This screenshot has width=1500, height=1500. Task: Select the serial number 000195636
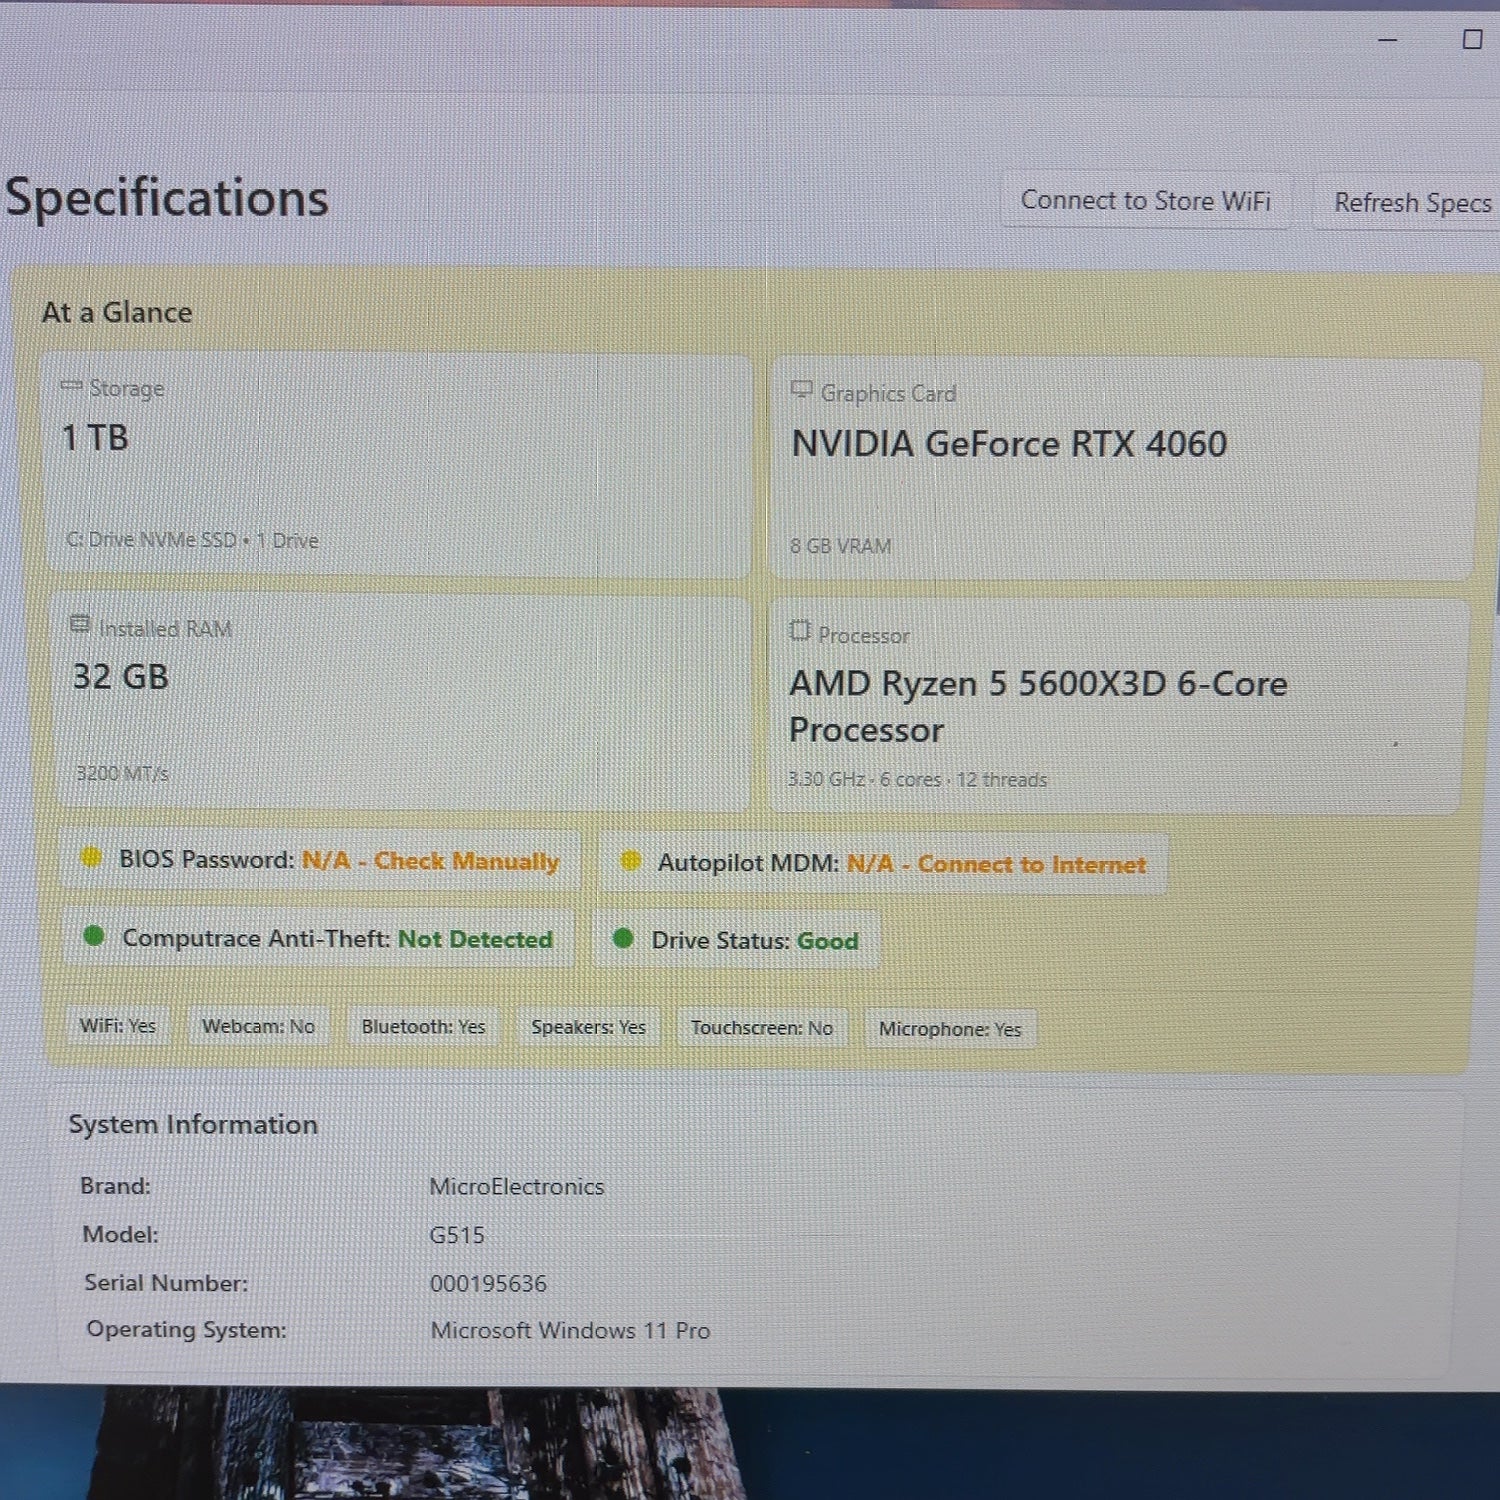tap(488, 1283)
